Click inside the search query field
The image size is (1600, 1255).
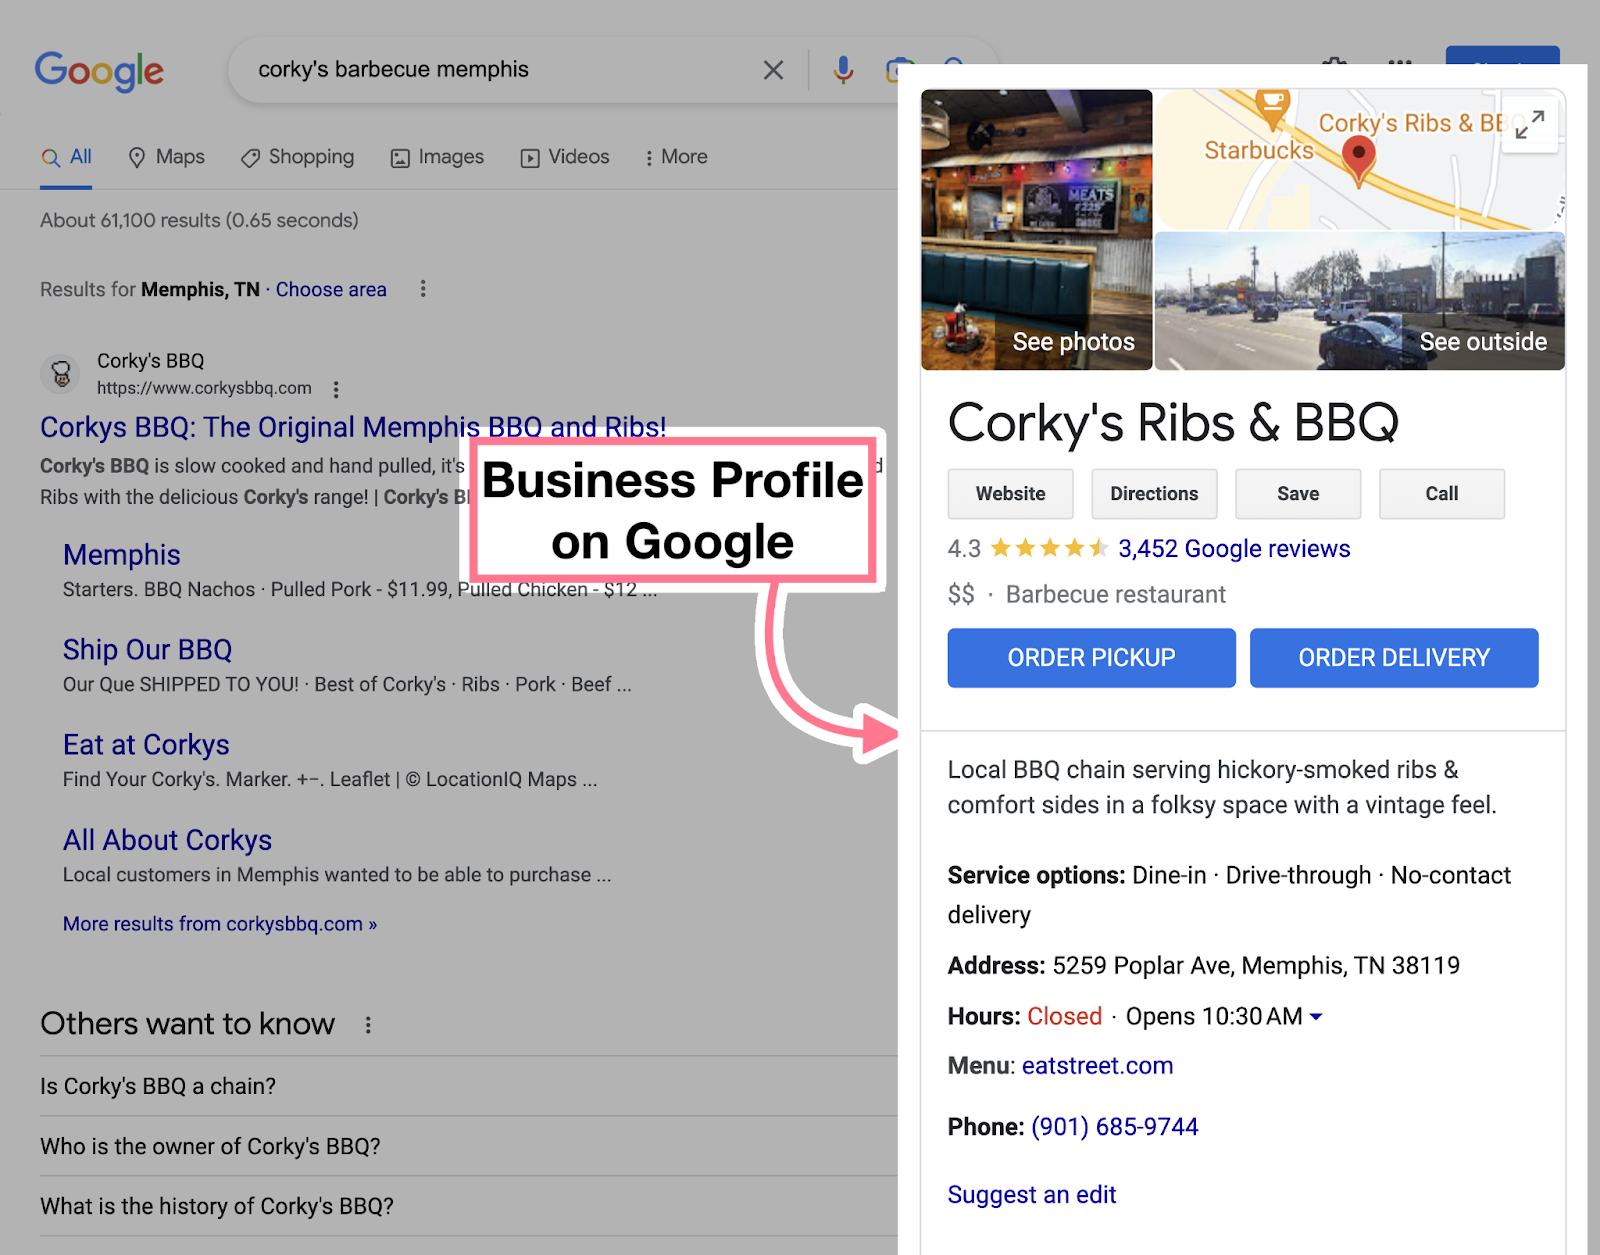500,70
